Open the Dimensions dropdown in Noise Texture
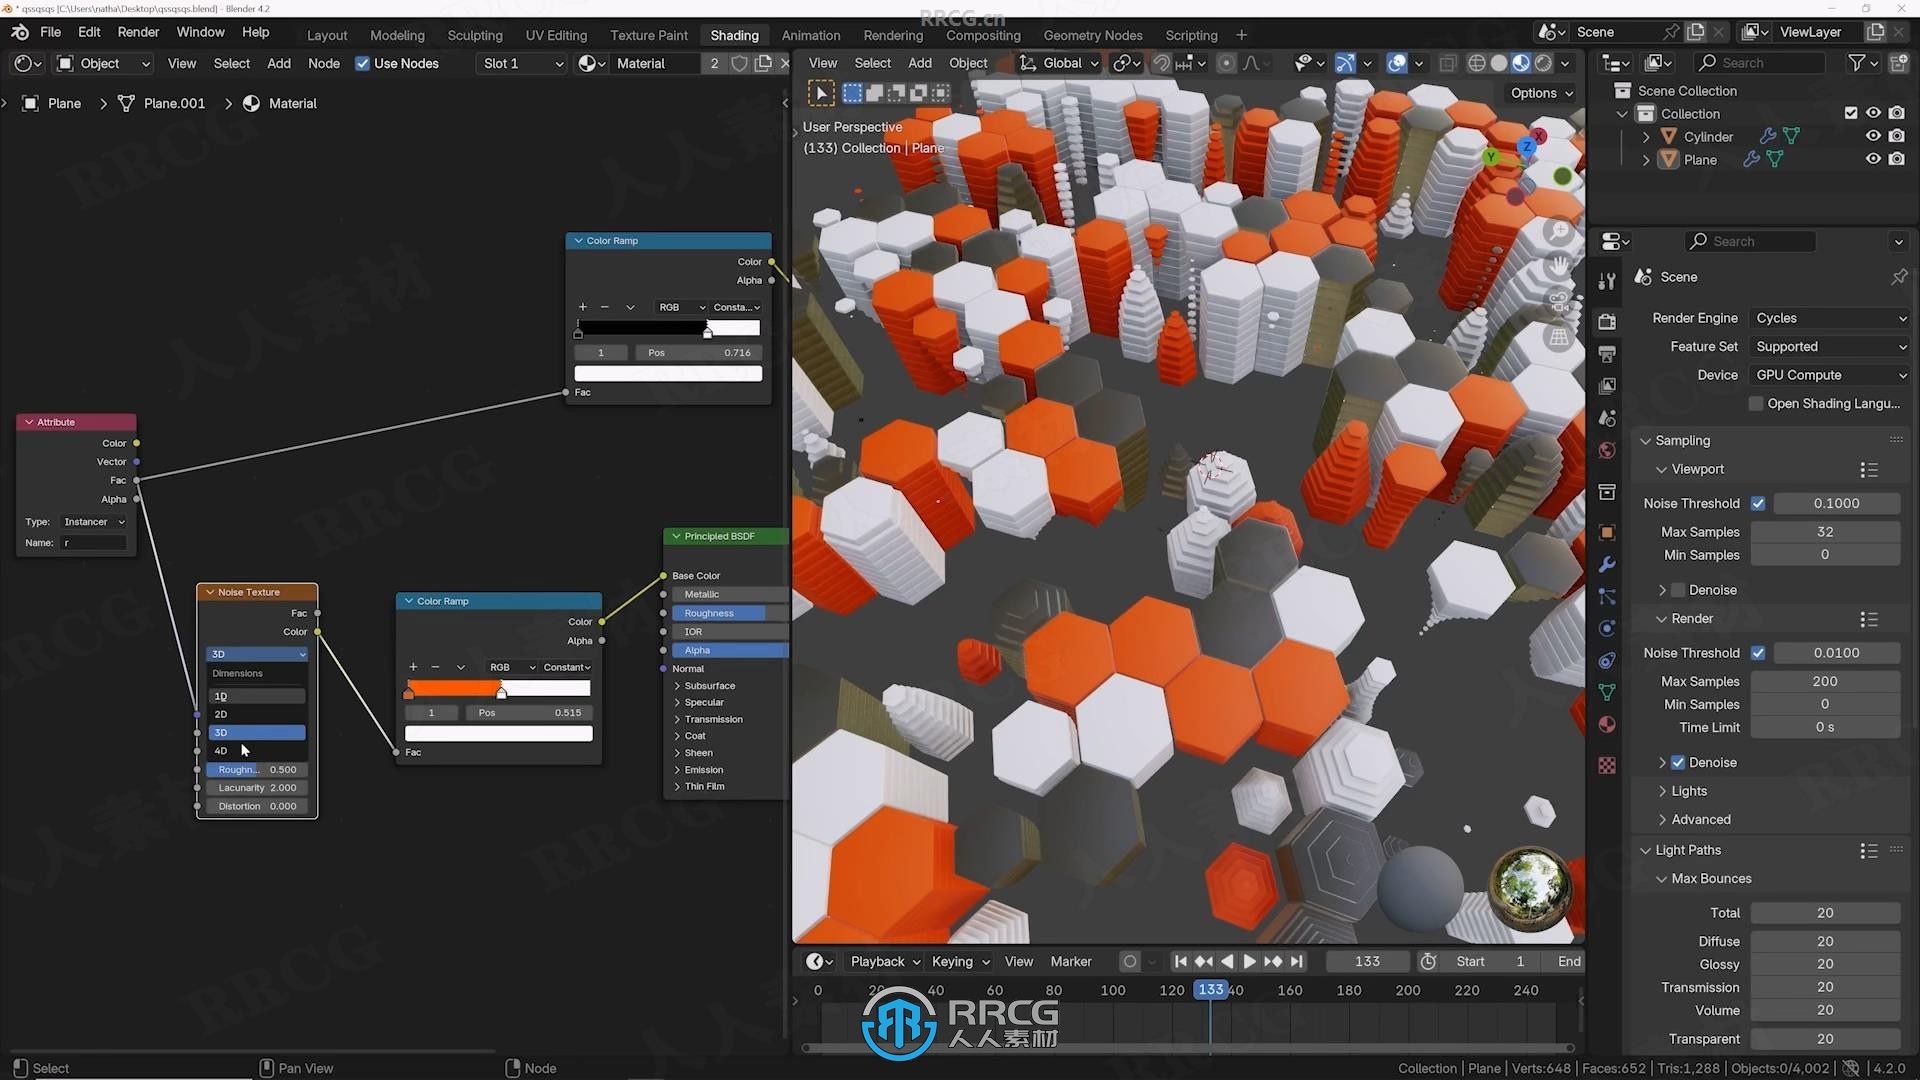This screenshot has height=1080, width=1920. click(x=258, y=653)
